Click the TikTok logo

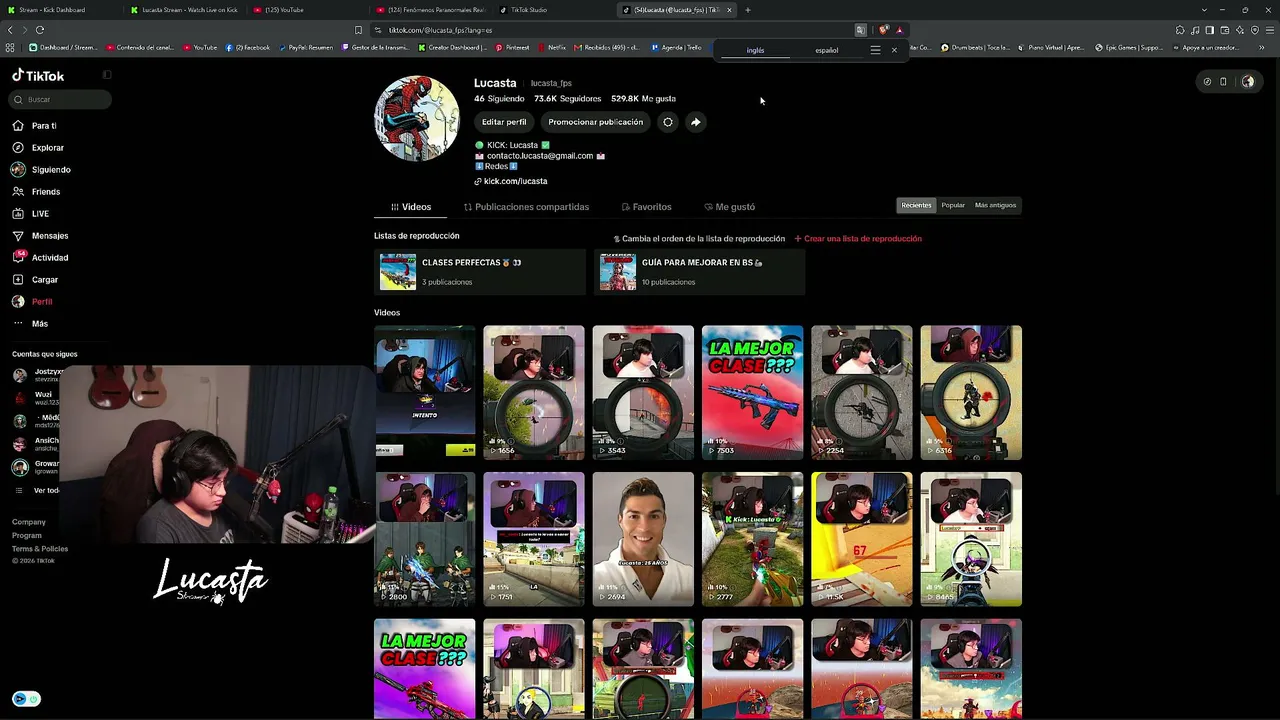38,76
